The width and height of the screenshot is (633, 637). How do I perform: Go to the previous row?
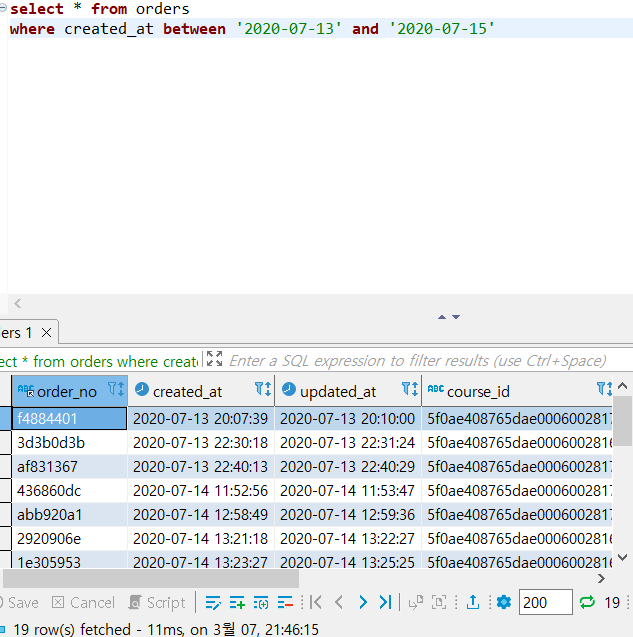(339, 602)
